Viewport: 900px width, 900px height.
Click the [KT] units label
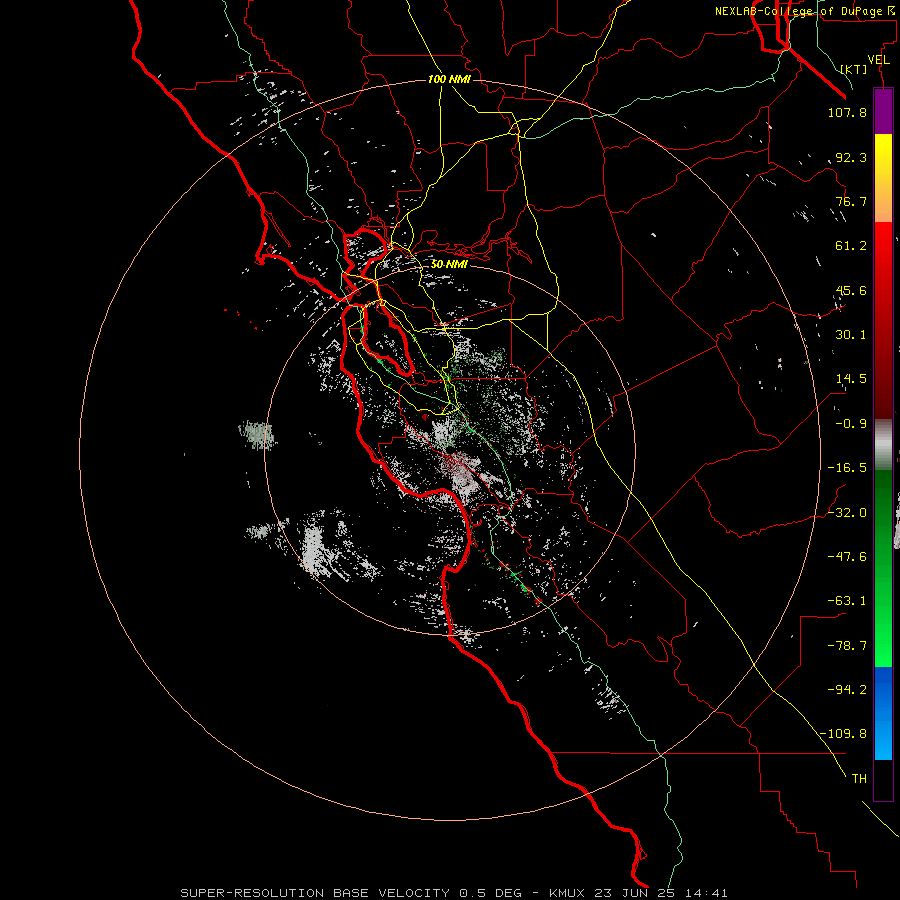[x=854, y=69]
